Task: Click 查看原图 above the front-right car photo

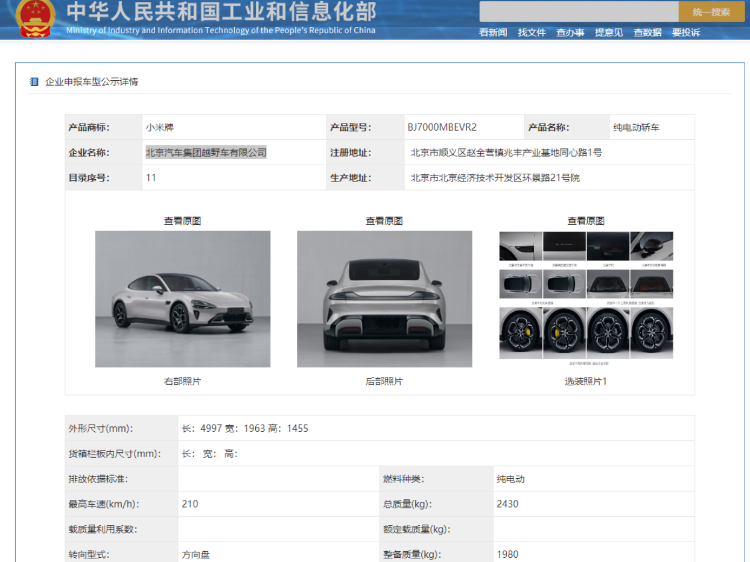Action: point(183,221)
